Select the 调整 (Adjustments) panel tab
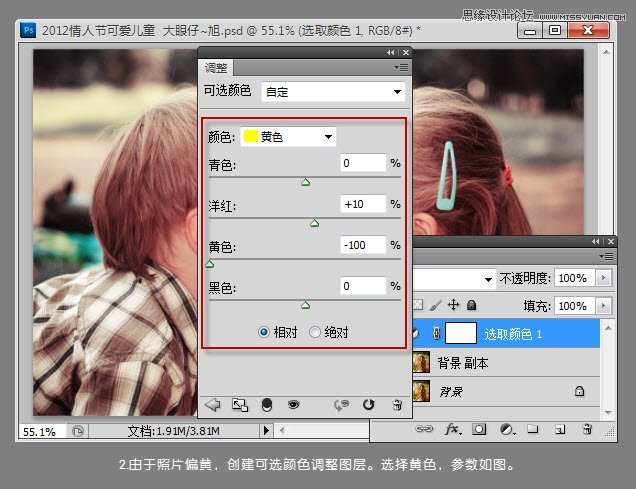 coord(216,68)
